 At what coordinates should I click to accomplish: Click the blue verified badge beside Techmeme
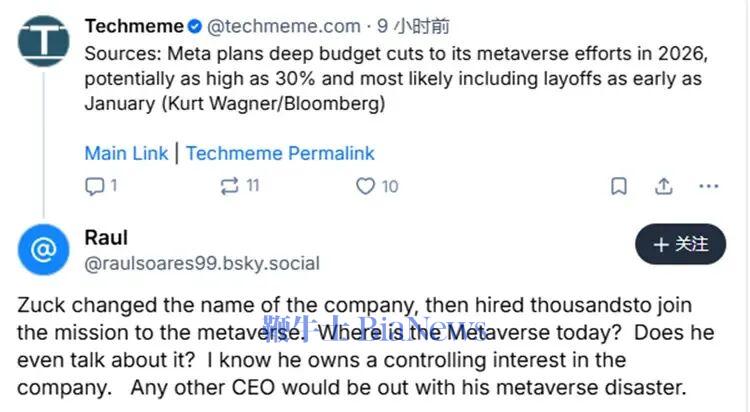pos(195,27)
